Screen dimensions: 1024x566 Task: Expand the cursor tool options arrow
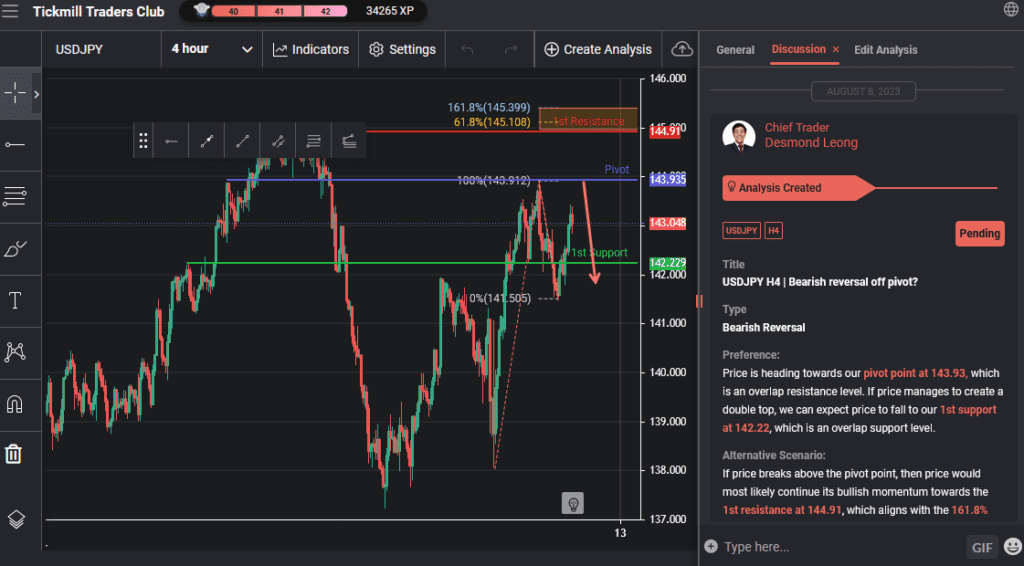tap(37, 94)
